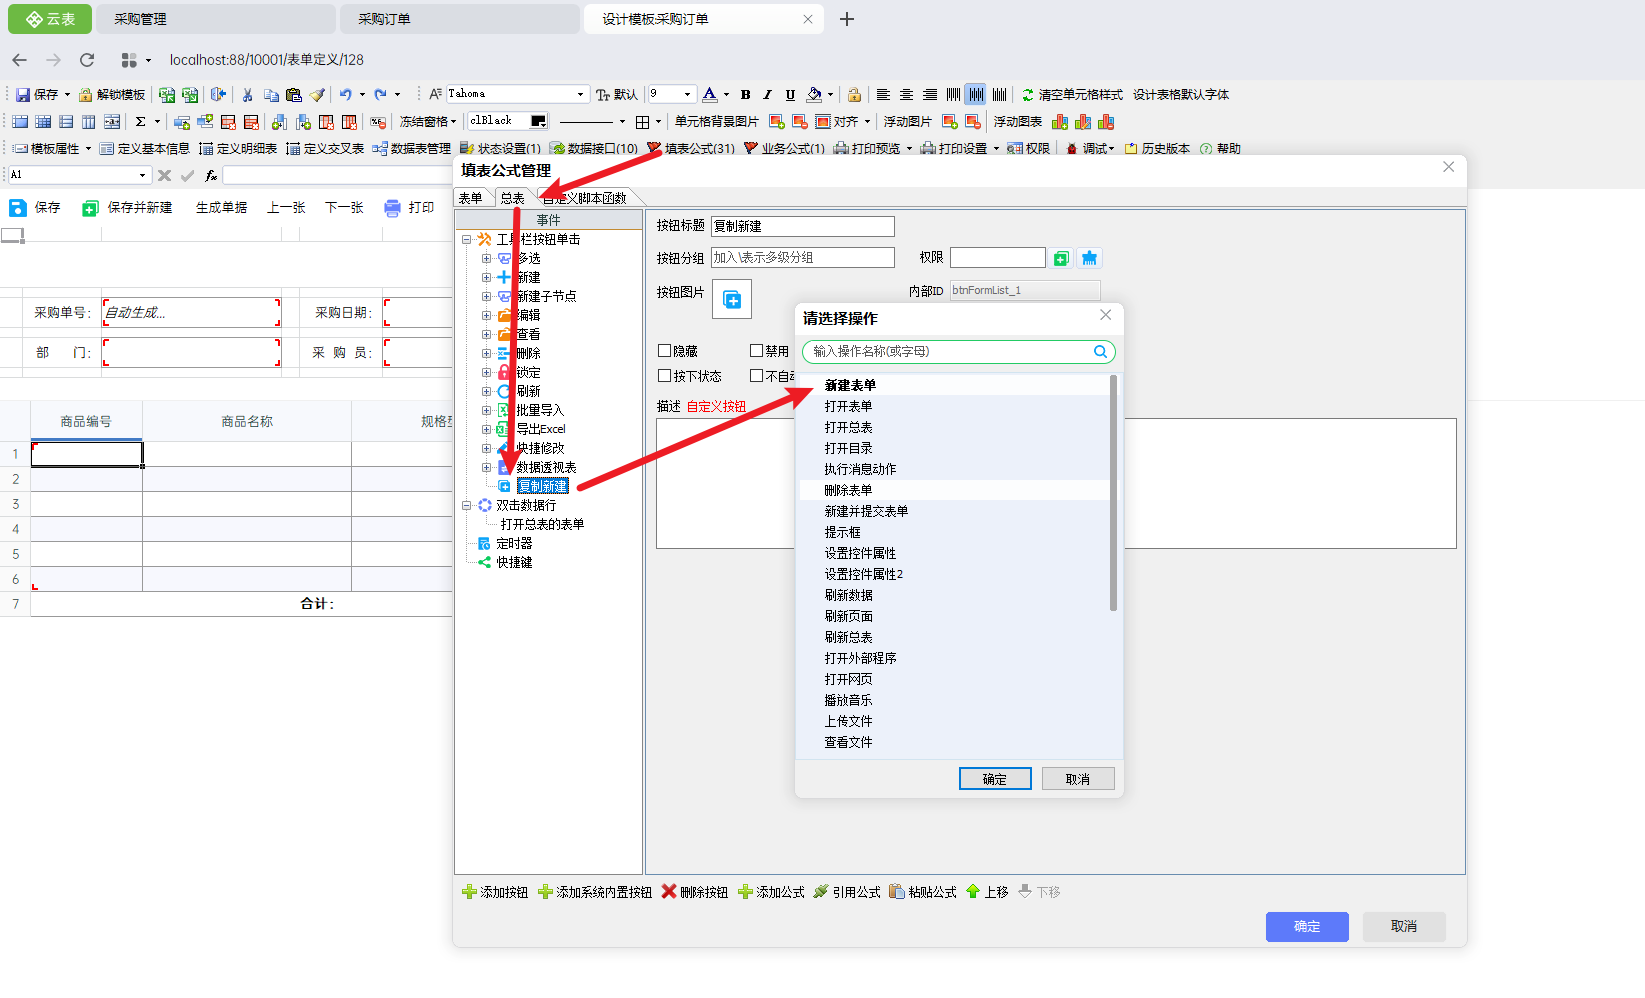This screenshot has width=1645, height=998.
Task: Toggle the 隐藏 checkbox
Action: pos(664,351)
